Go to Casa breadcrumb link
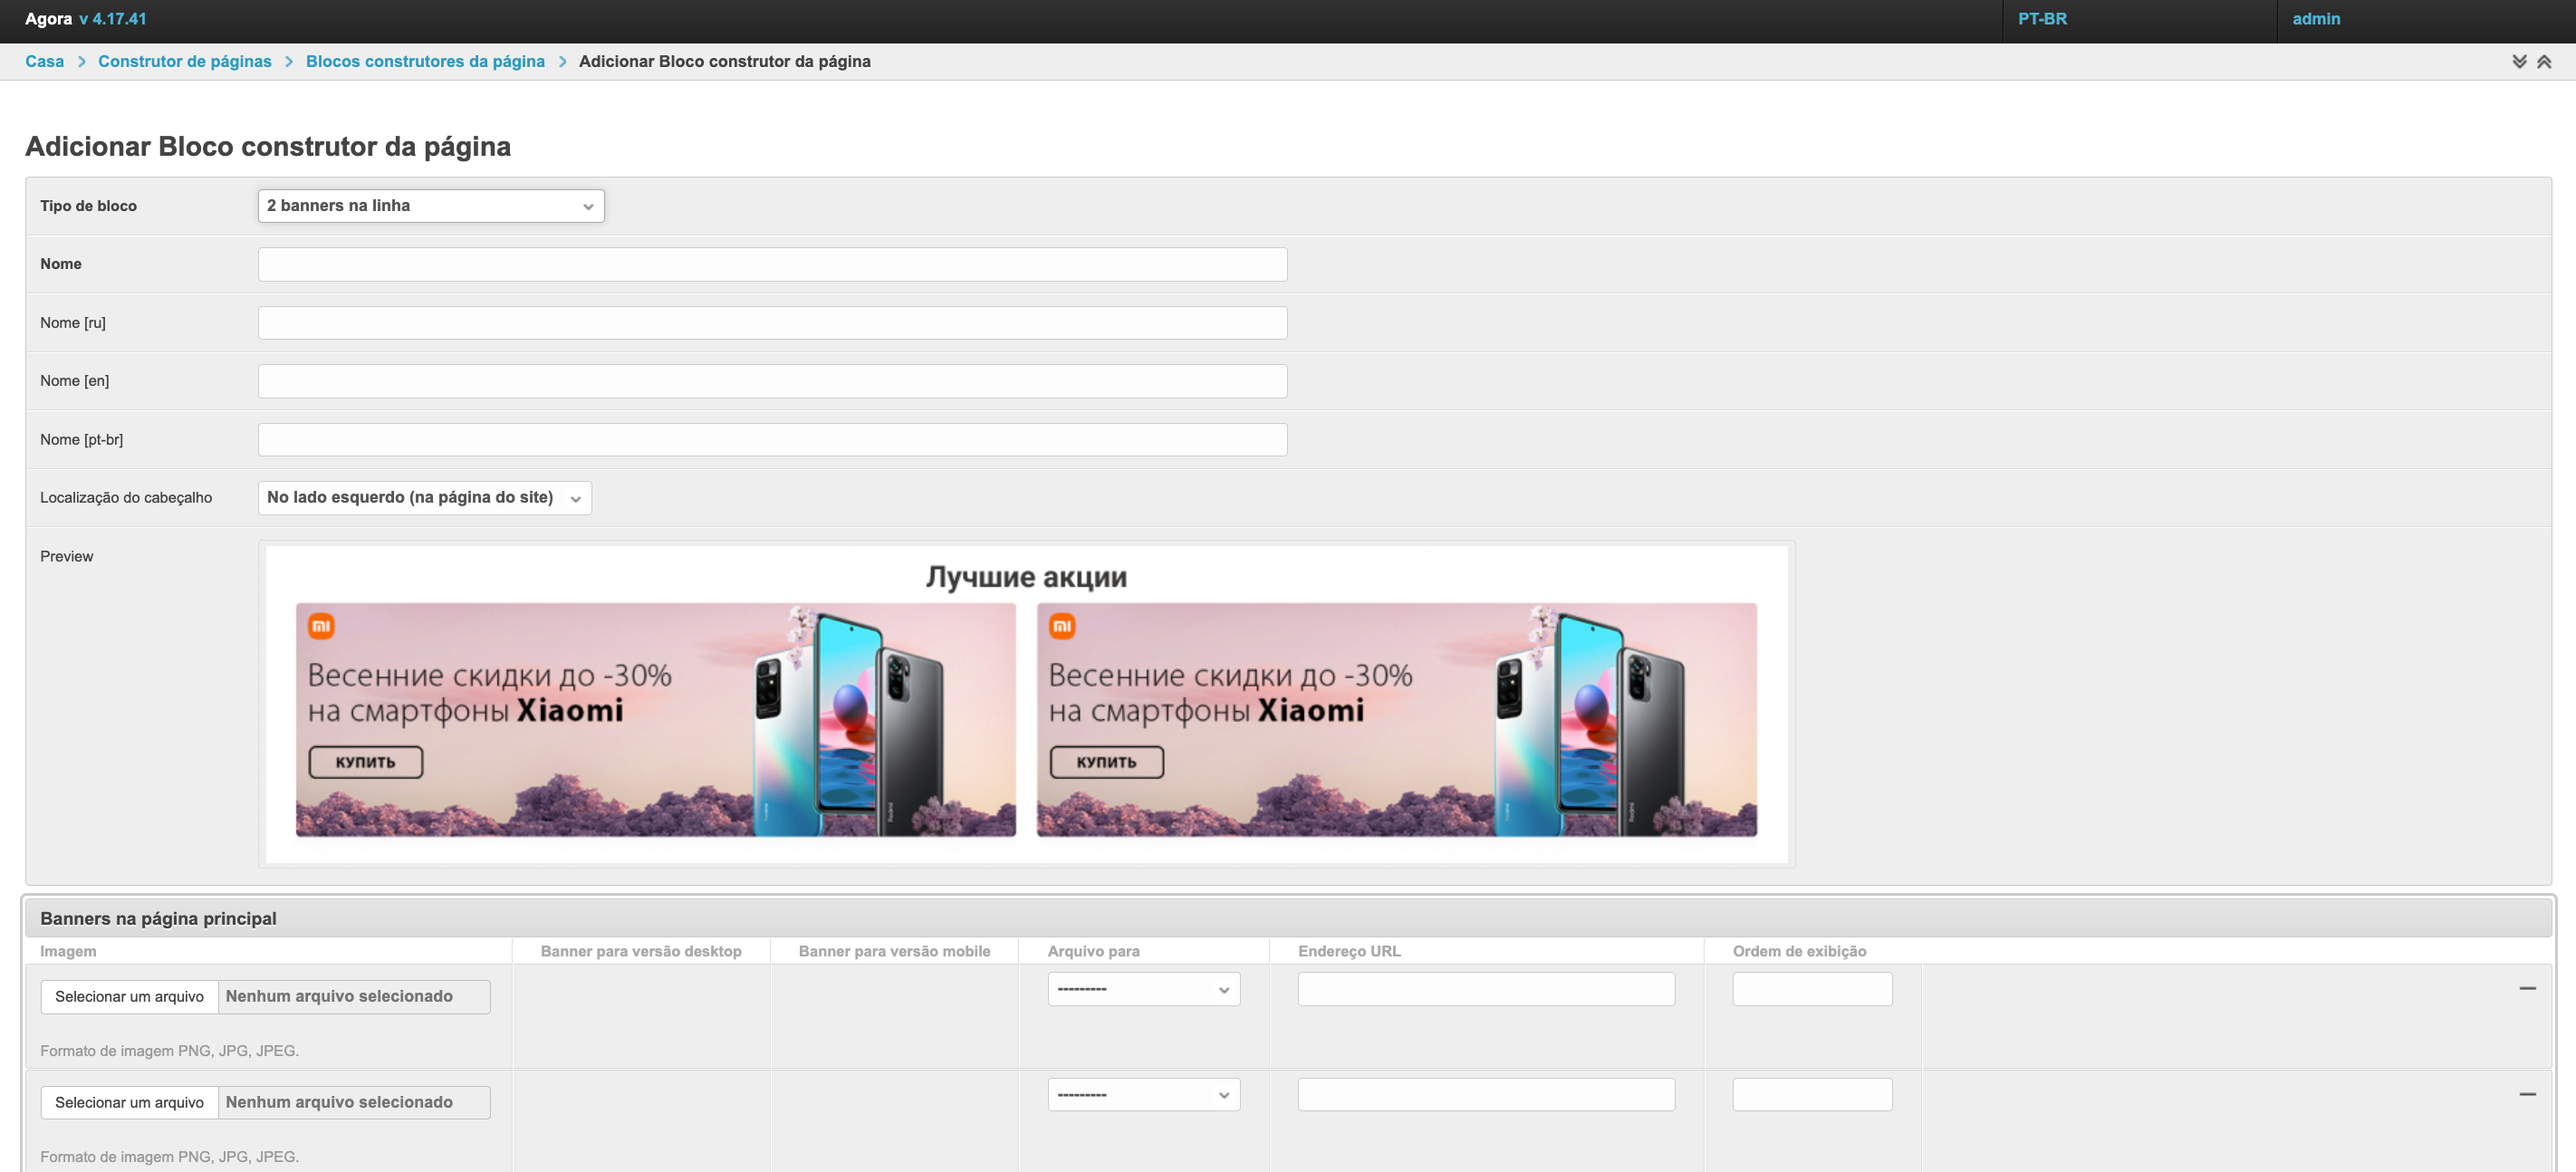The height and width of the screenshot is (1172, 2576). click(44, 62)
